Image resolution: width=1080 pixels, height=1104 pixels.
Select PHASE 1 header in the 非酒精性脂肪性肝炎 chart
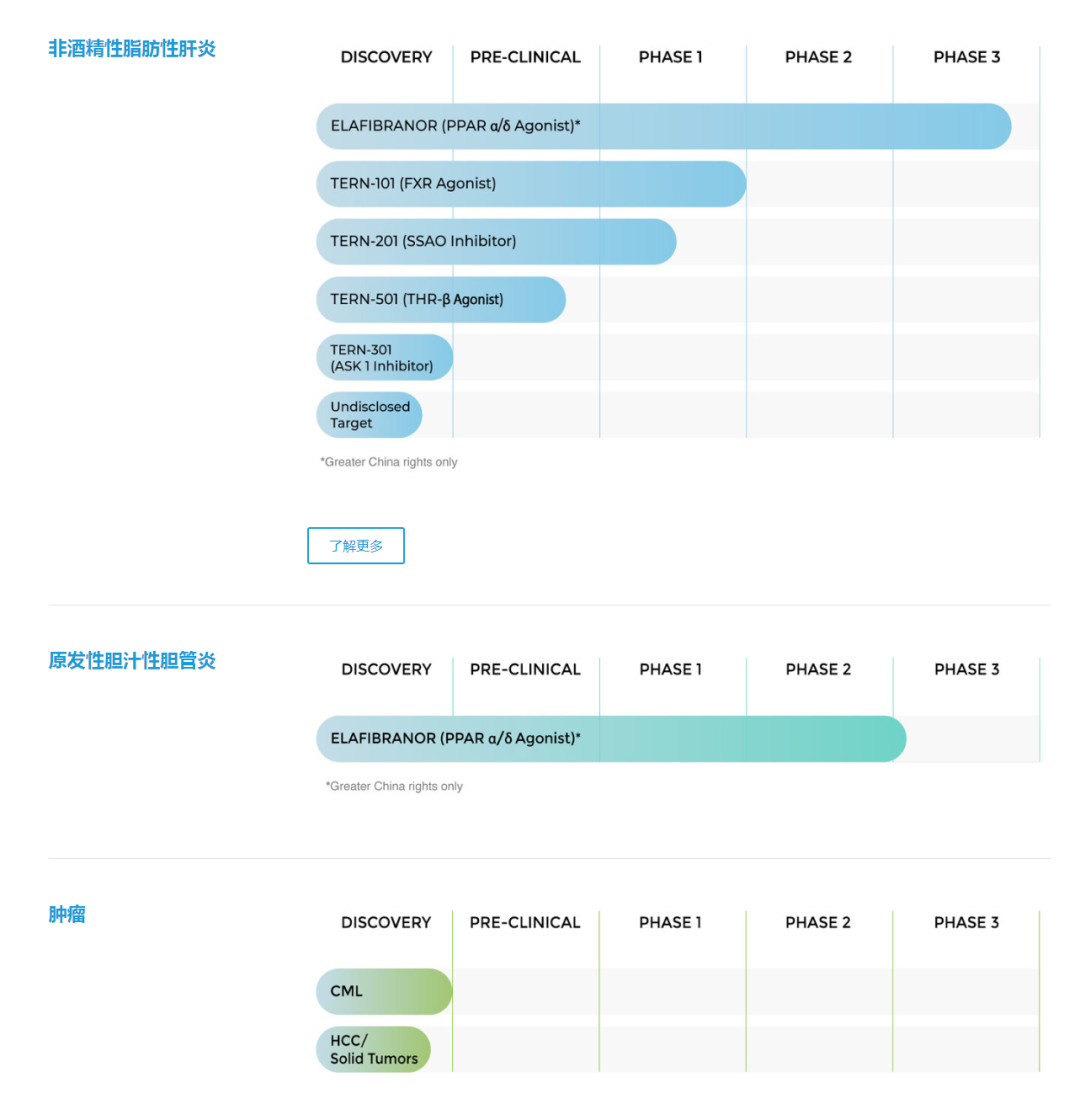[670, 57]
